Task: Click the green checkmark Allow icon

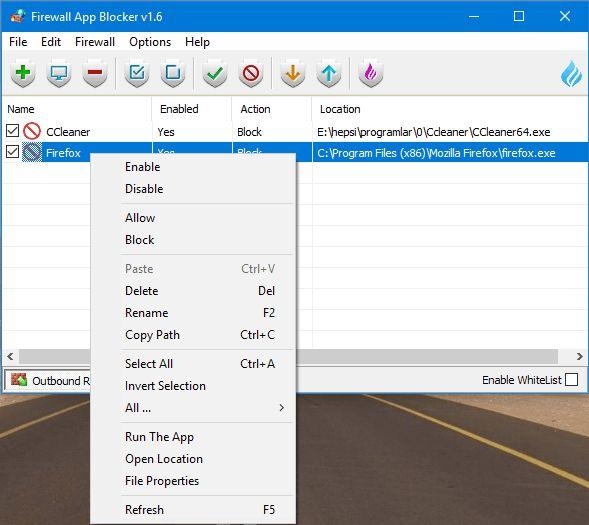Action: pyautogui.click(x=215, y=73)
